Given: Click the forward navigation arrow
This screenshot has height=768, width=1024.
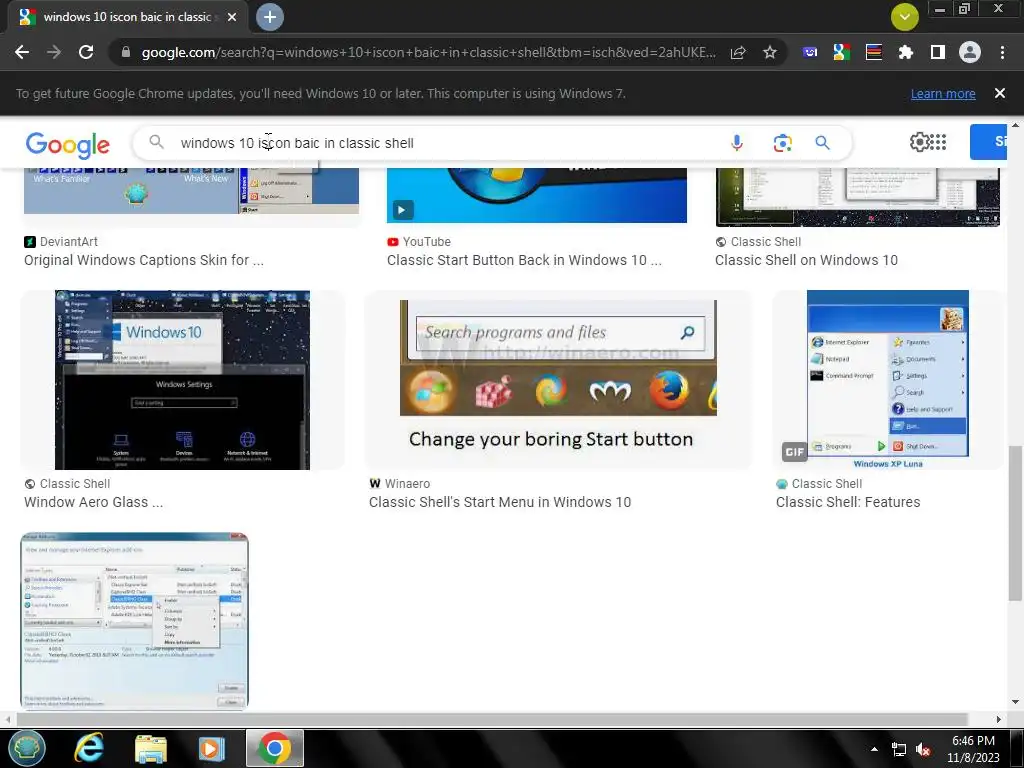Looking at the screenshot, I should [54, 52].
